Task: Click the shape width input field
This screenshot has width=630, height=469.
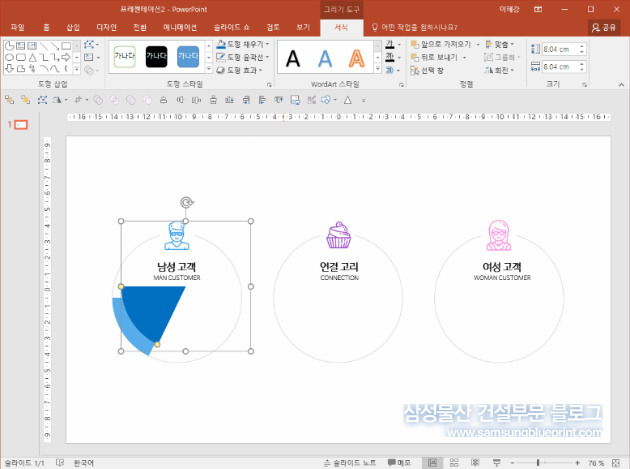Action: pyautogui.click(x=560, y=66)
